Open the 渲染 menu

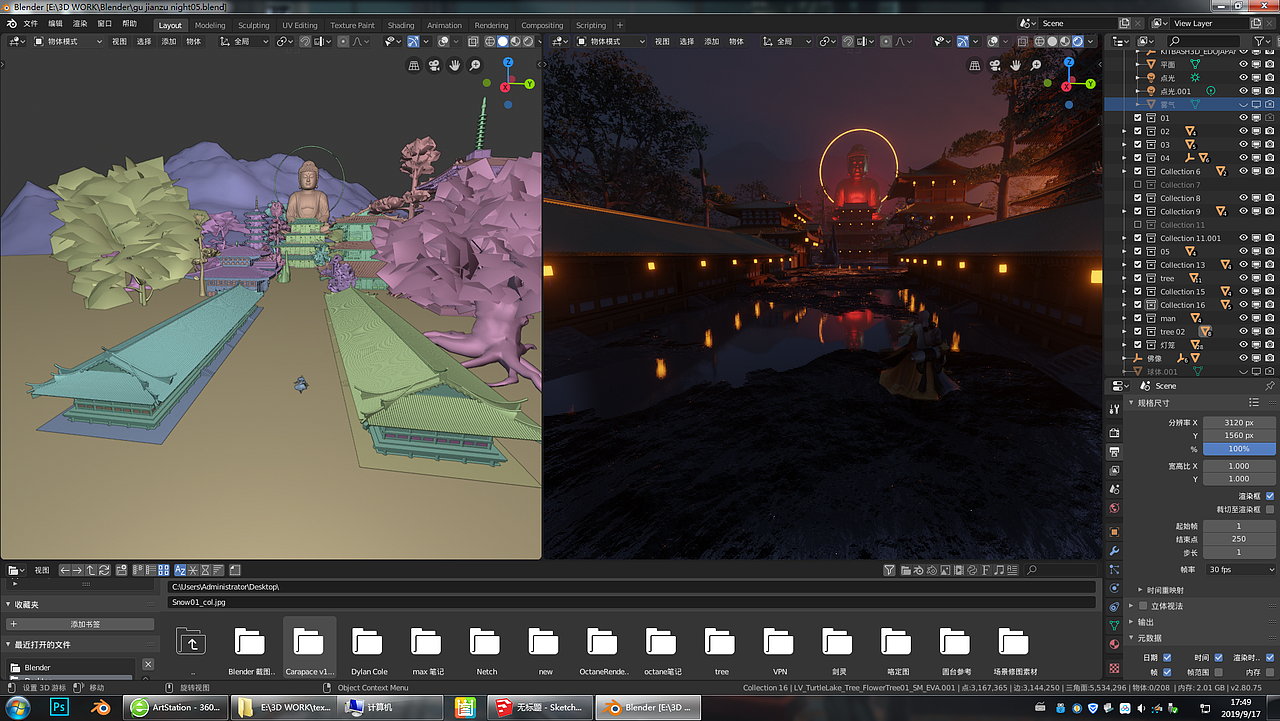(x=80, y=24)
